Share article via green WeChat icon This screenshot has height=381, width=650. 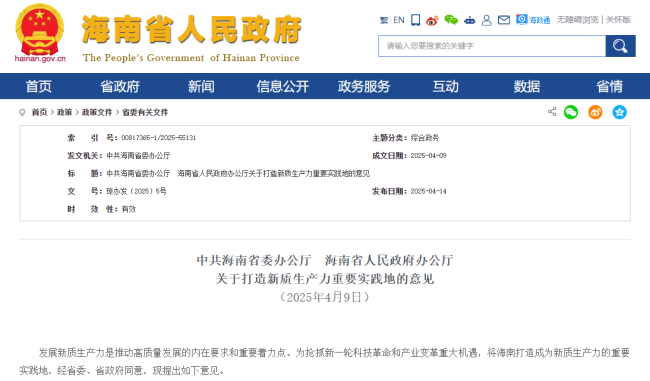571,112
